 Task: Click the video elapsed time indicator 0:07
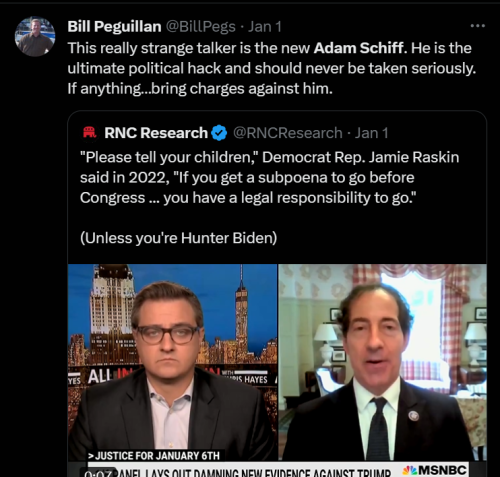click(99, 473)
